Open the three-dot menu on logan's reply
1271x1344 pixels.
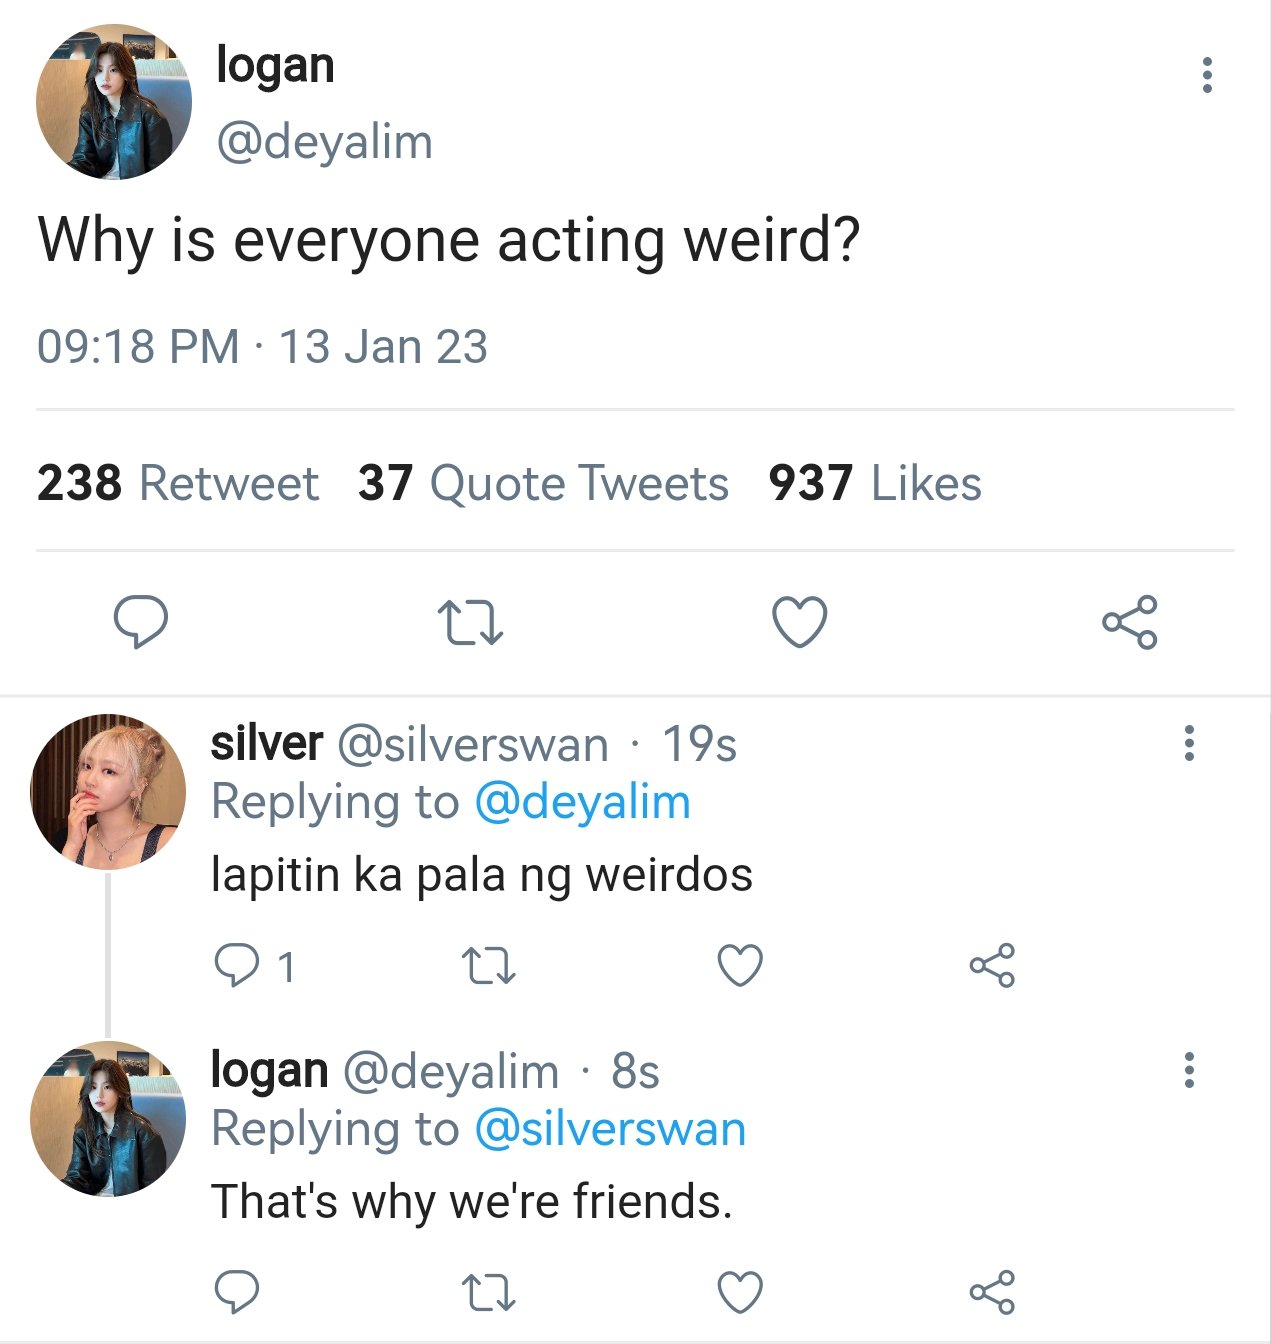point(1189,1069)
